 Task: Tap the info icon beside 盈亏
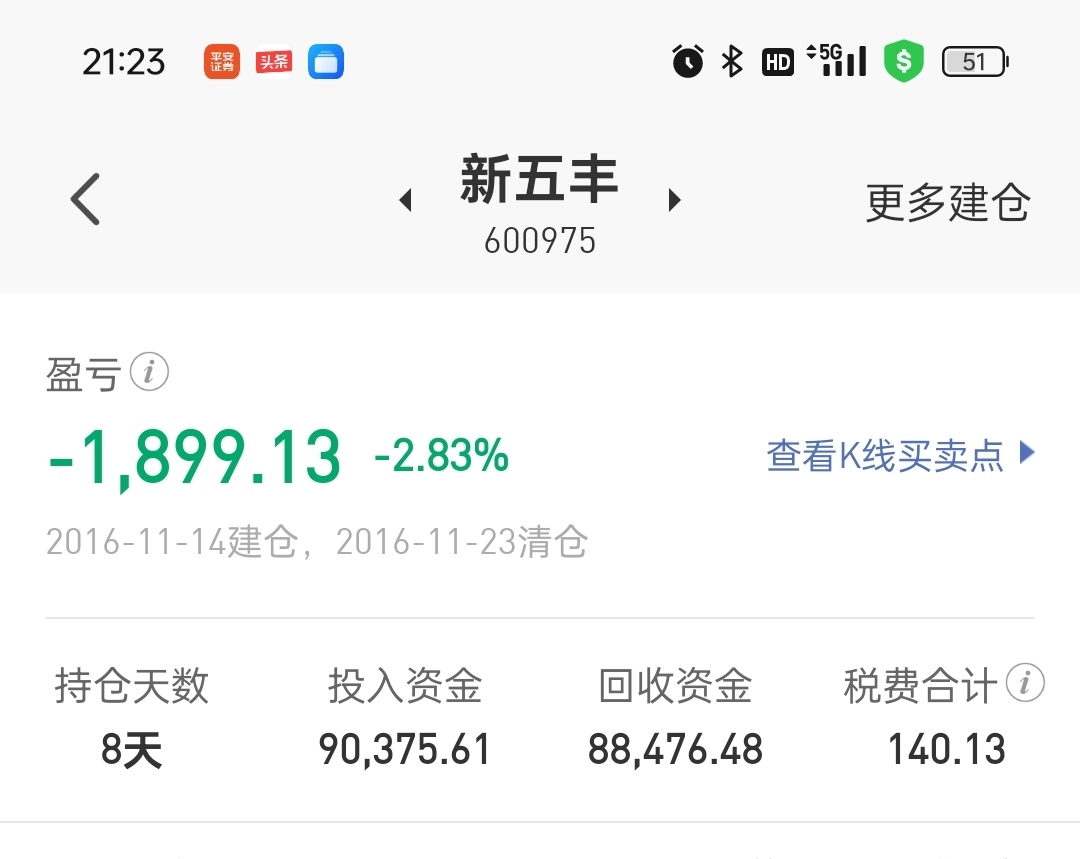[149, 372]
